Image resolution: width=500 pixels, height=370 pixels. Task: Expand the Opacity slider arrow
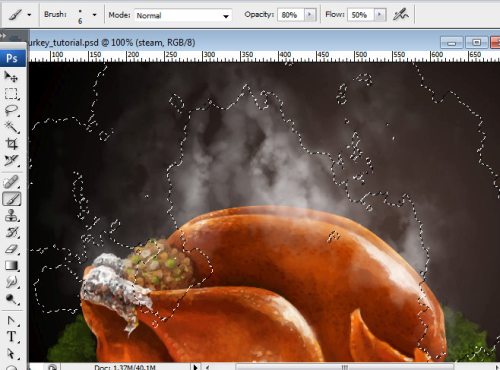click(x=310, y=15)
